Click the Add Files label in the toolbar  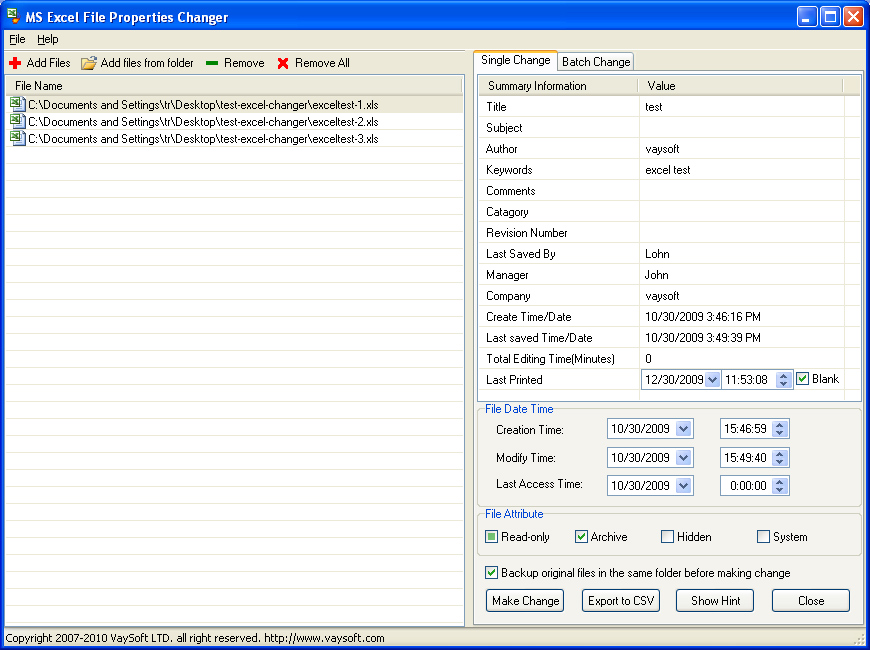[48, 63]
